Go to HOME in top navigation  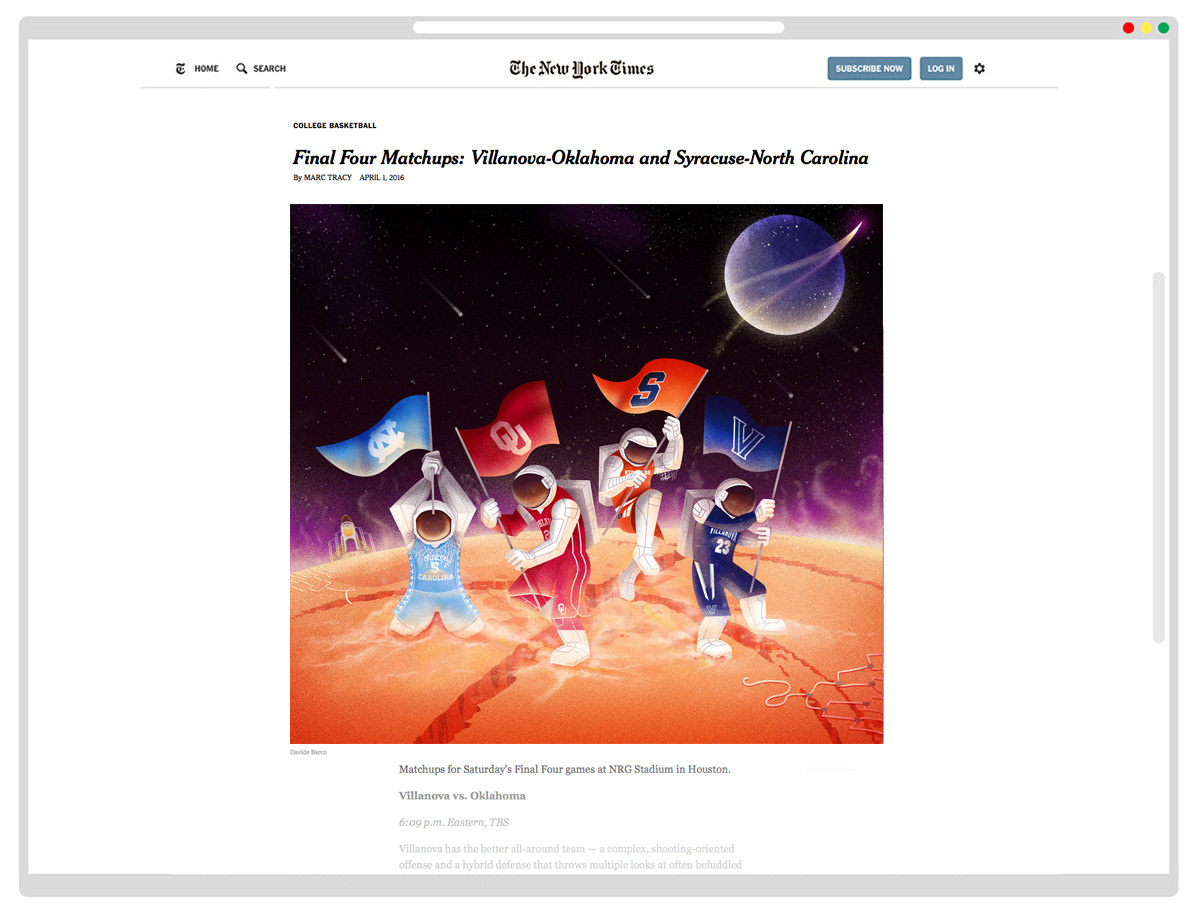[206, 69]
